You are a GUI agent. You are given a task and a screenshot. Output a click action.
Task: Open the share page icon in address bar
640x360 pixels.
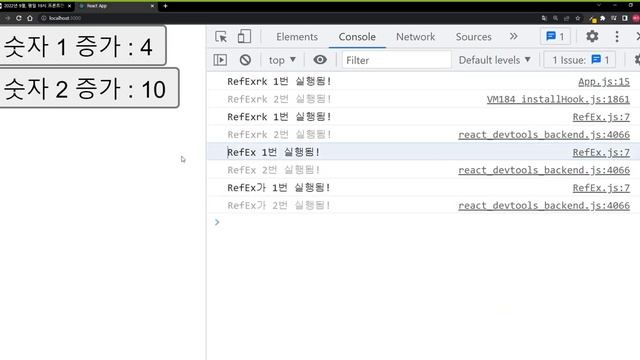coord(567,18)
